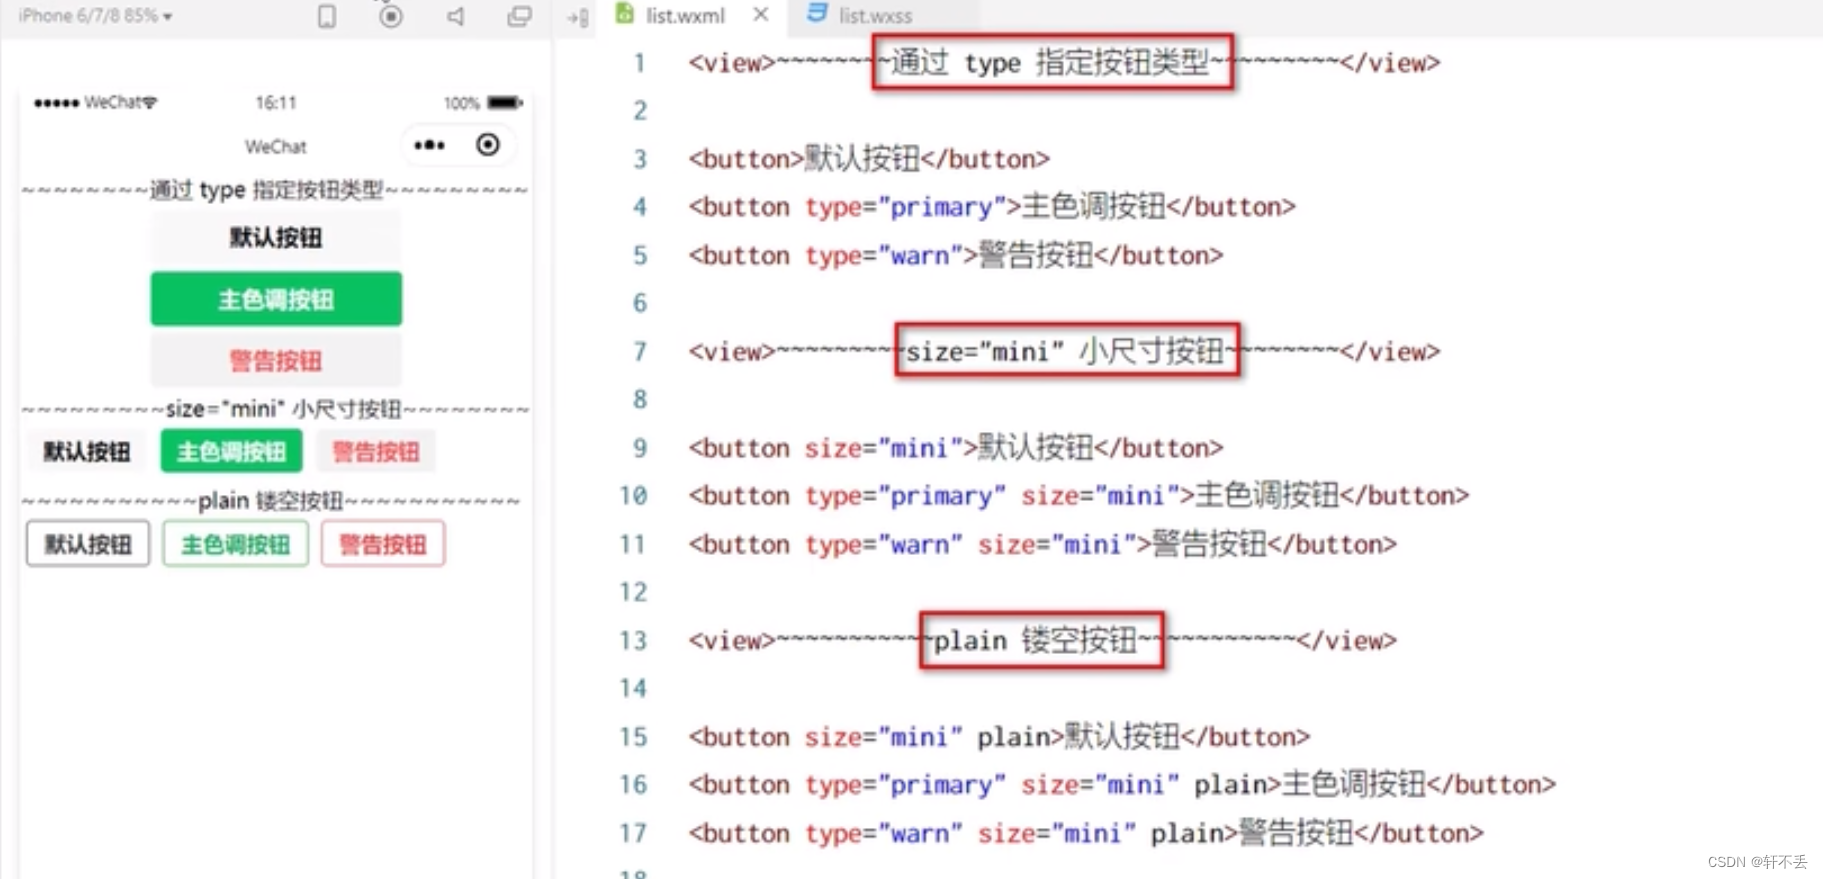Image resolution: width=1823 pixels, height=879 pixels.
Task: Click the 16:11 time in simulator status bar
Action: (x=276, y=102)
